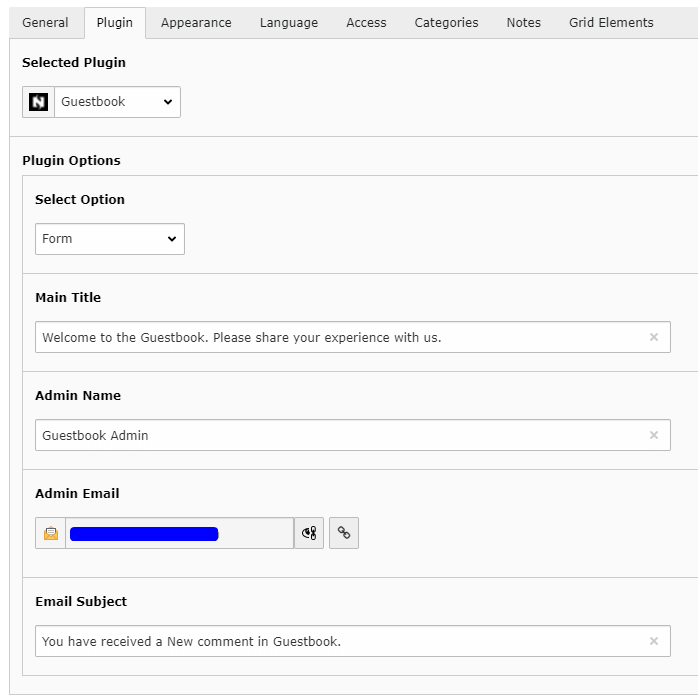Screen dimensions: 698x696
Task: Click the Admin Email label
Action: 77,494
